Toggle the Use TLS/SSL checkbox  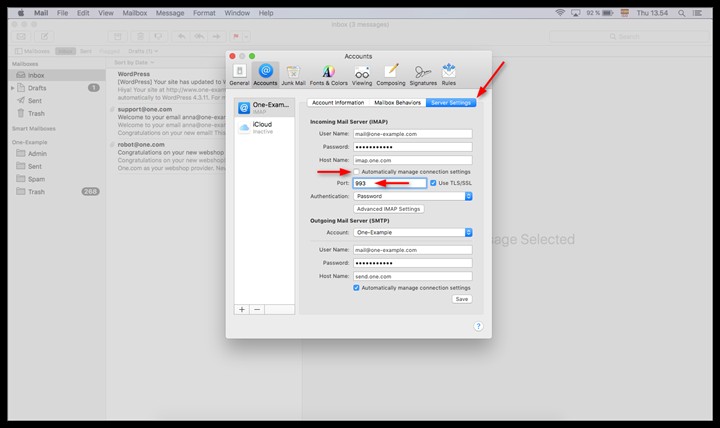click(433, 183)
